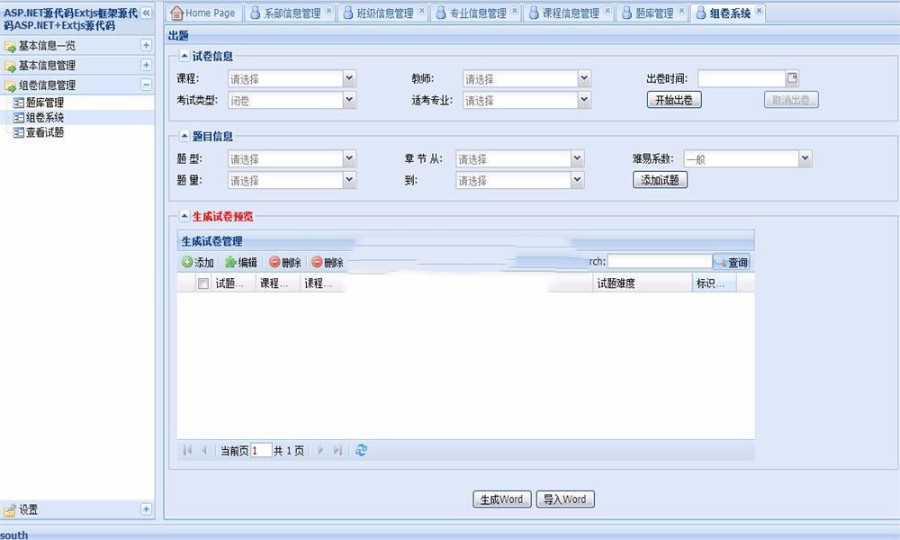Click the first red 删除 delete icon
Screen dimensions: 900x540
point(274,262)
